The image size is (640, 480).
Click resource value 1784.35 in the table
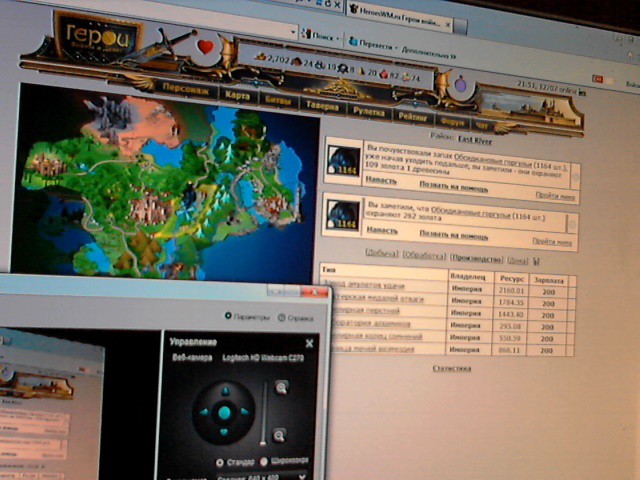click(511, 303)
